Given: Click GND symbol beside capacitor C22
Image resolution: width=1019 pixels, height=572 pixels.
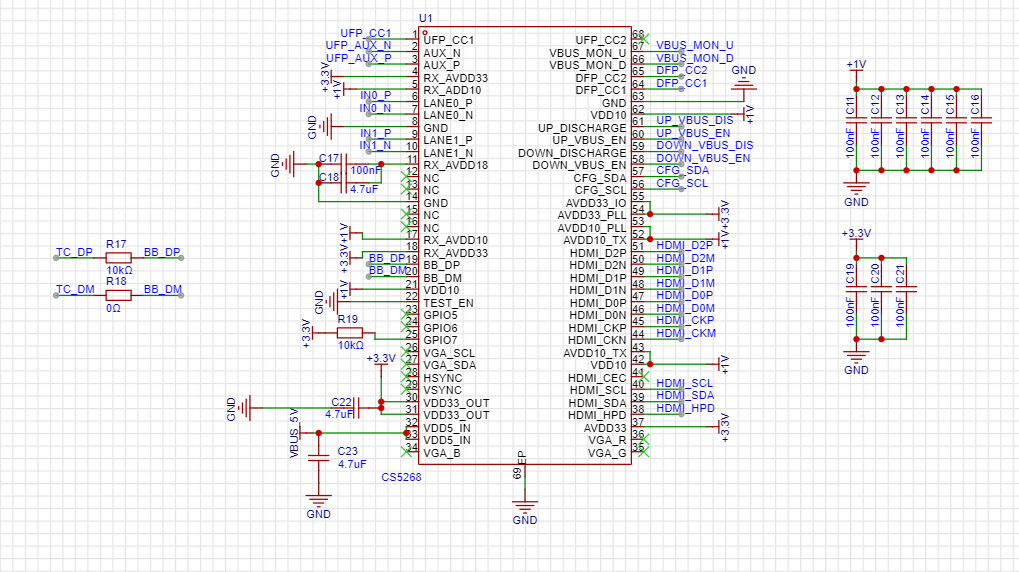Looking at the screenshot, I should click(245, 408).
